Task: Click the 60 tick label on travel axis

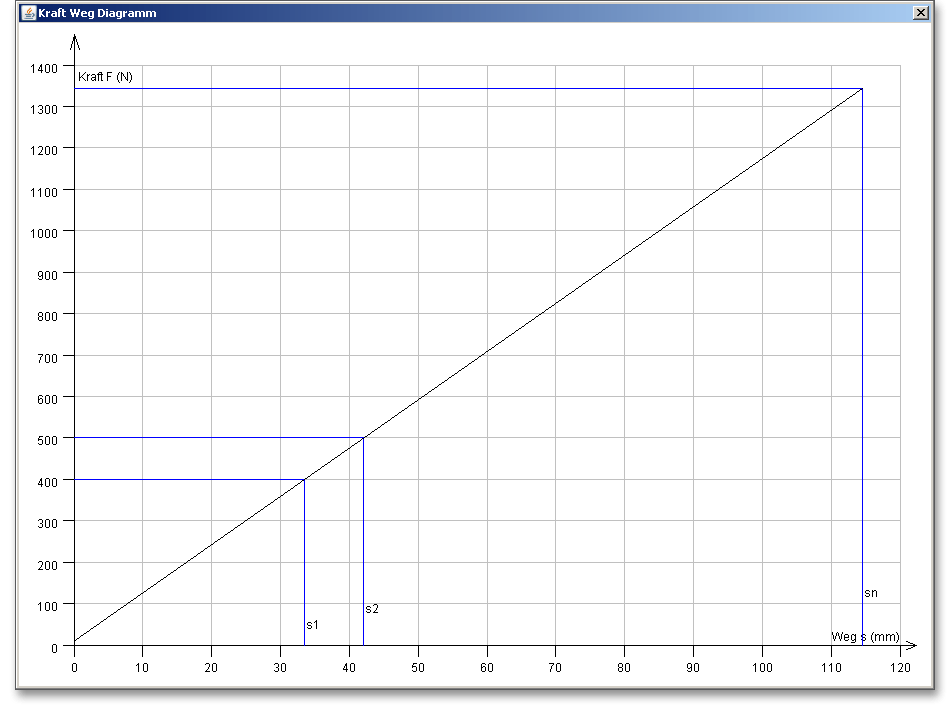Action: coord(487,667)
